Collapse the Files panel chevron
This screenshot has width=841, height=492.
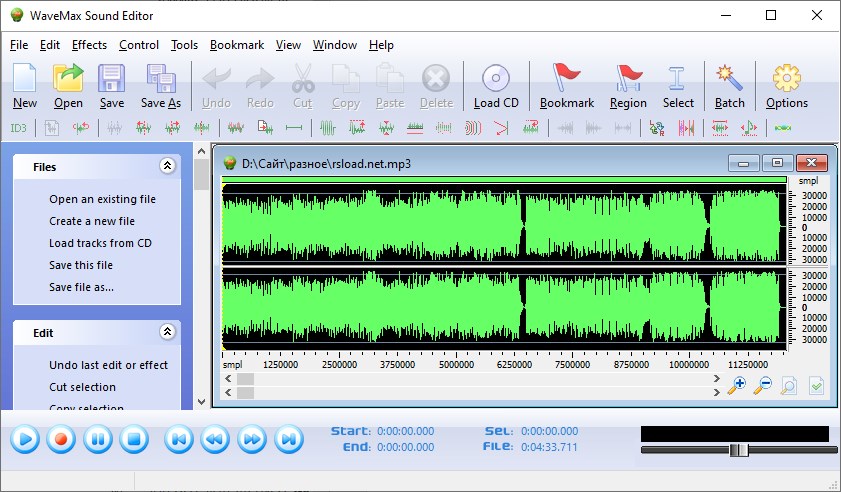coord(167,166)
